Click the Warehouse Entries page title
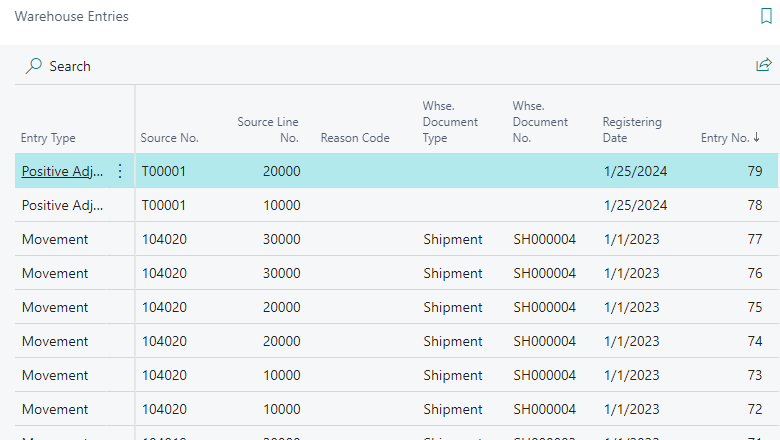The height and width of the screenshot is (440, 780). click(72, 16)
